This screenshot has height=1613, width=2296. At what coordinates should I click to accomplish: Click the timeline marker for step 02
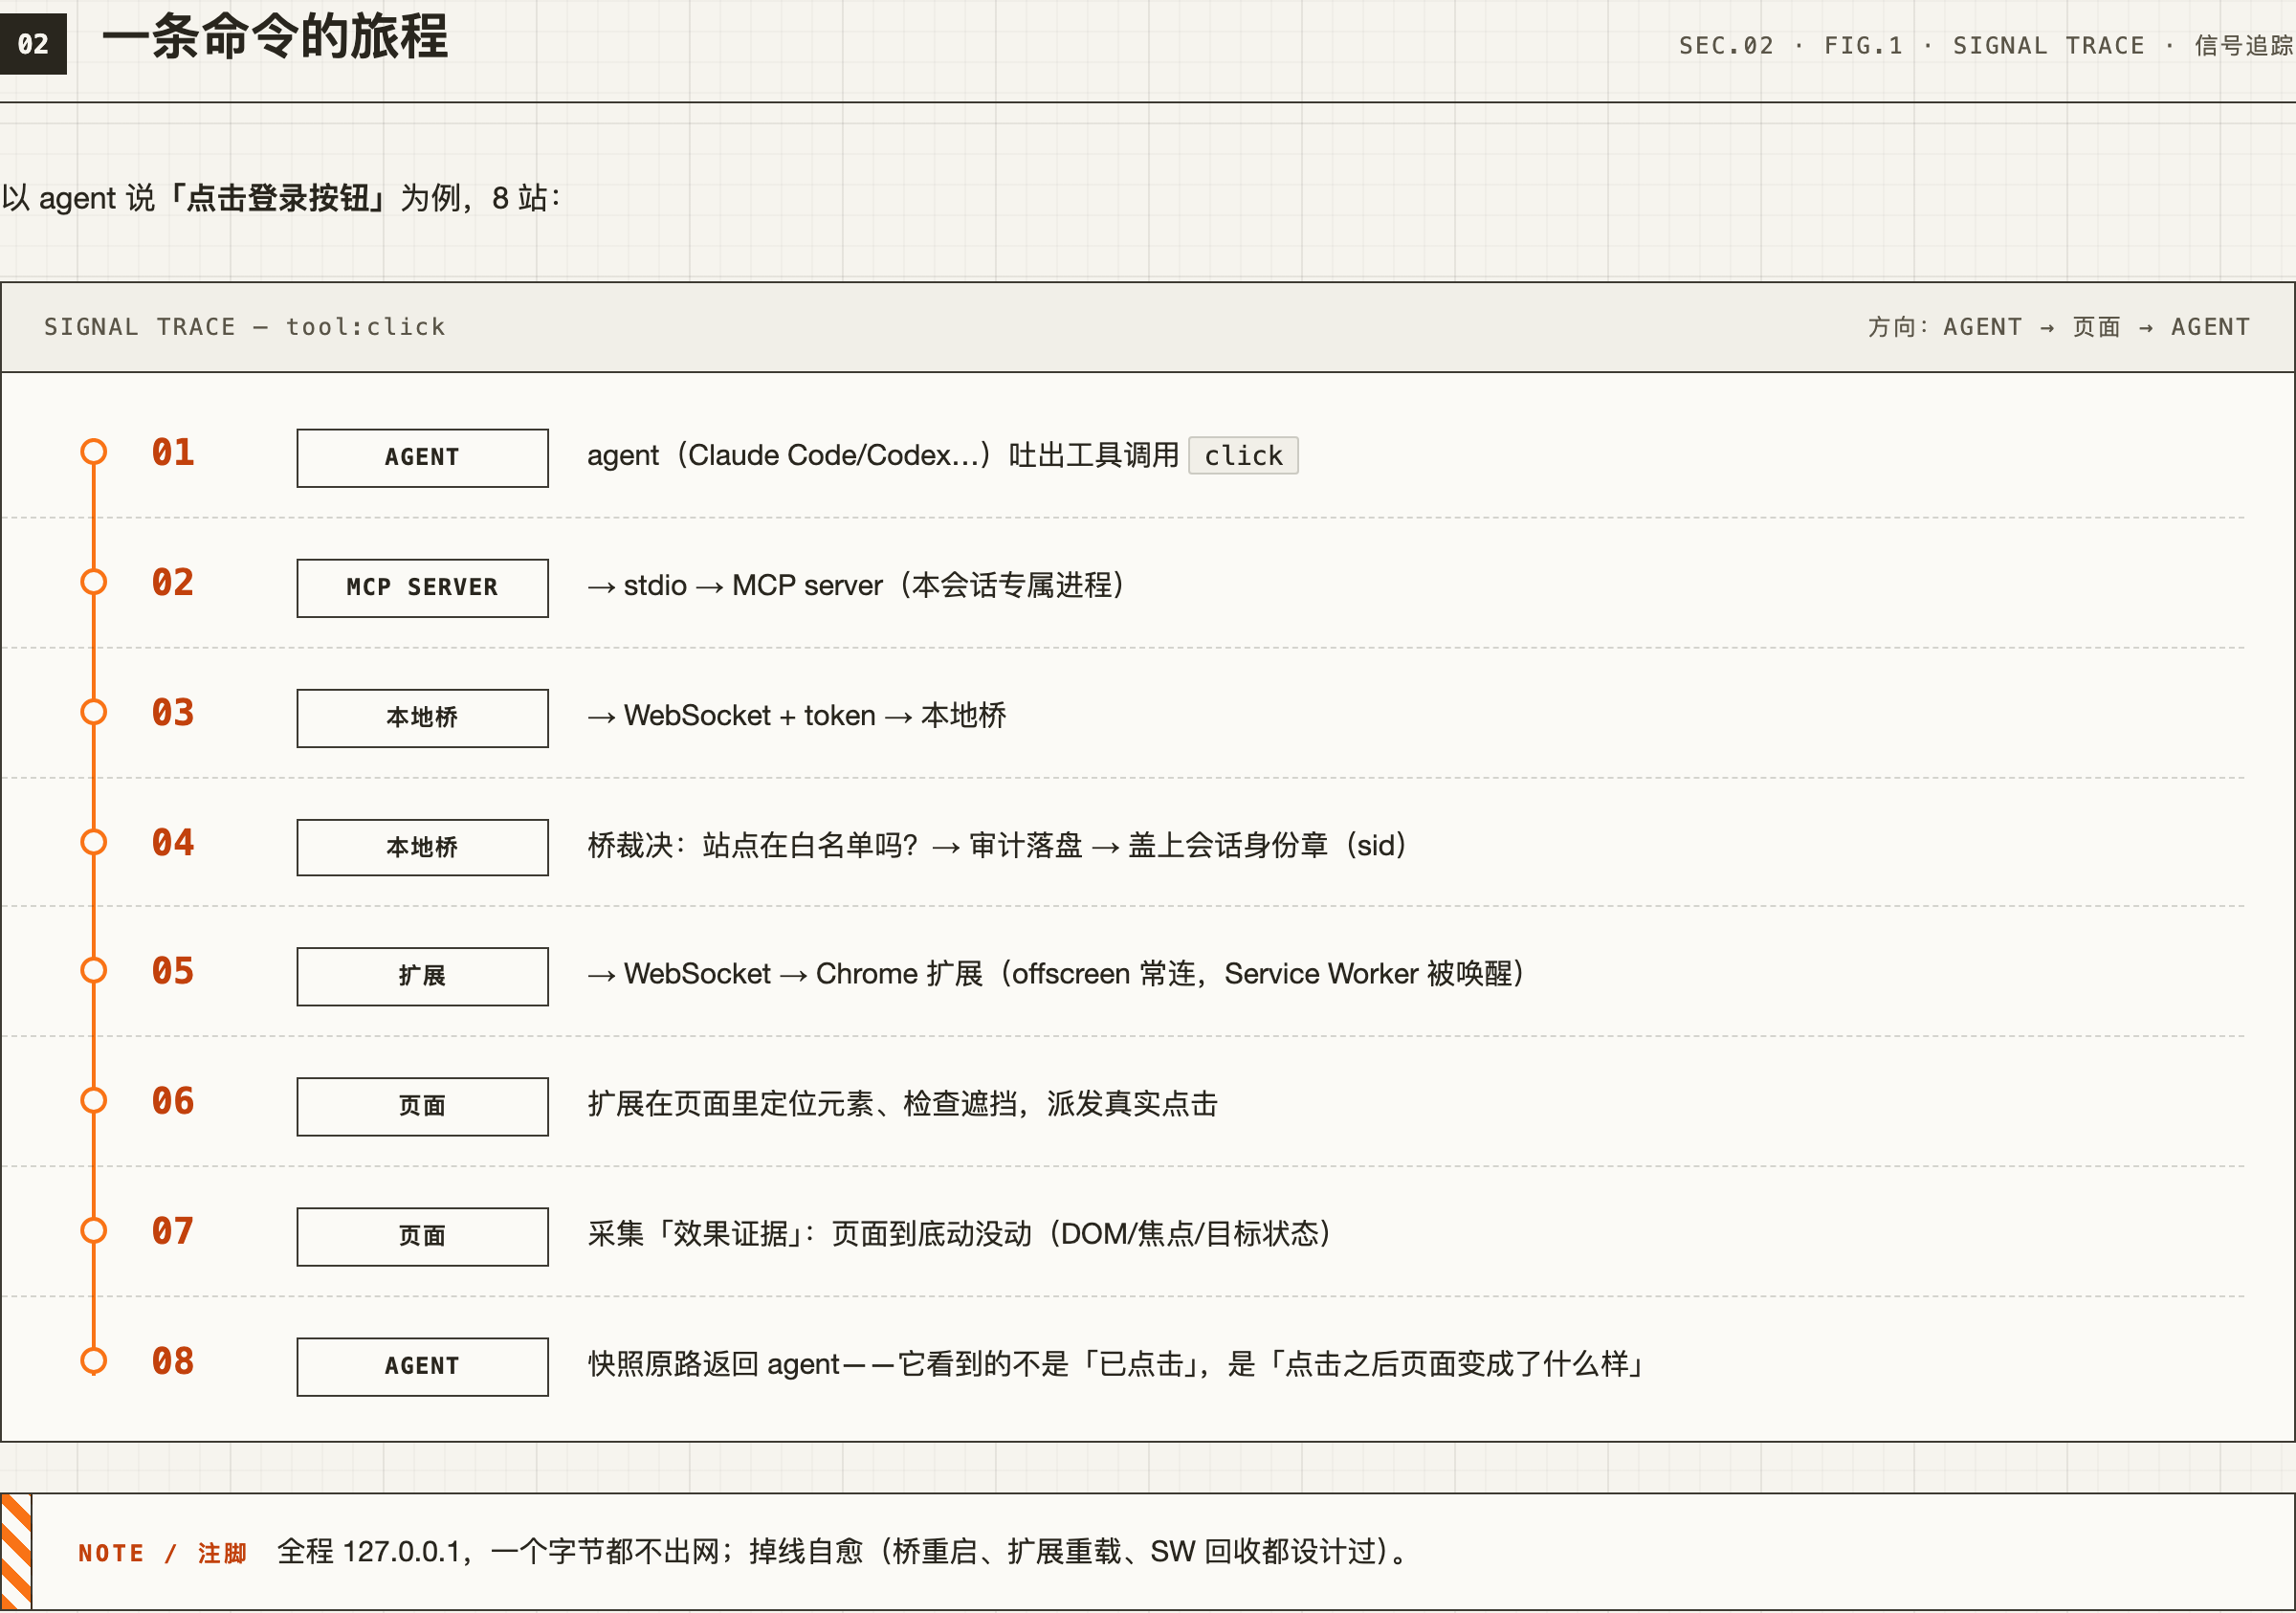tap(94, 582)
